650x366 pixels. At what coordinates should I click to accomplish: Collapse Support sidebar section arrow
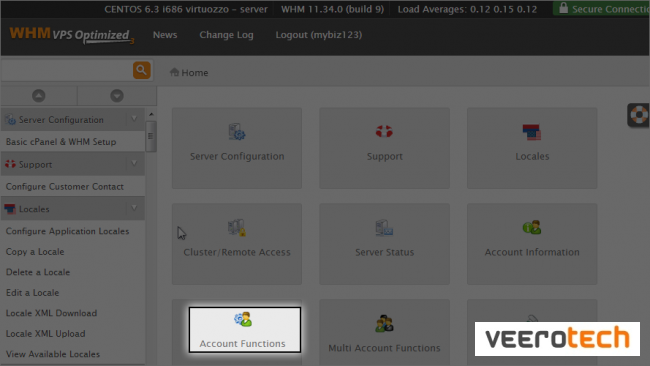(x=134, y=163)
